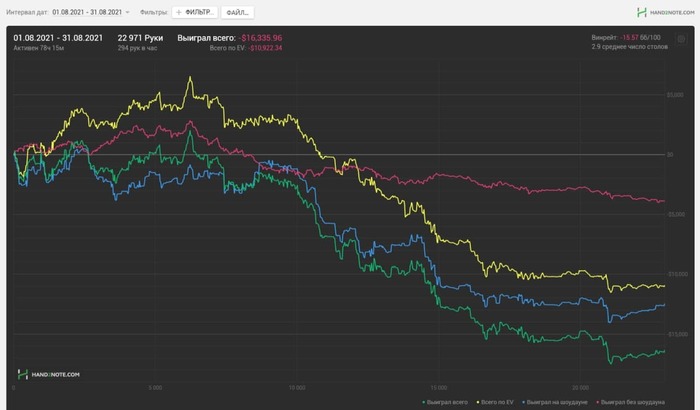Viewport: 700px width, 410px height.
Task: Click yellow legend dot for Всего по EV
Action: 478,402
